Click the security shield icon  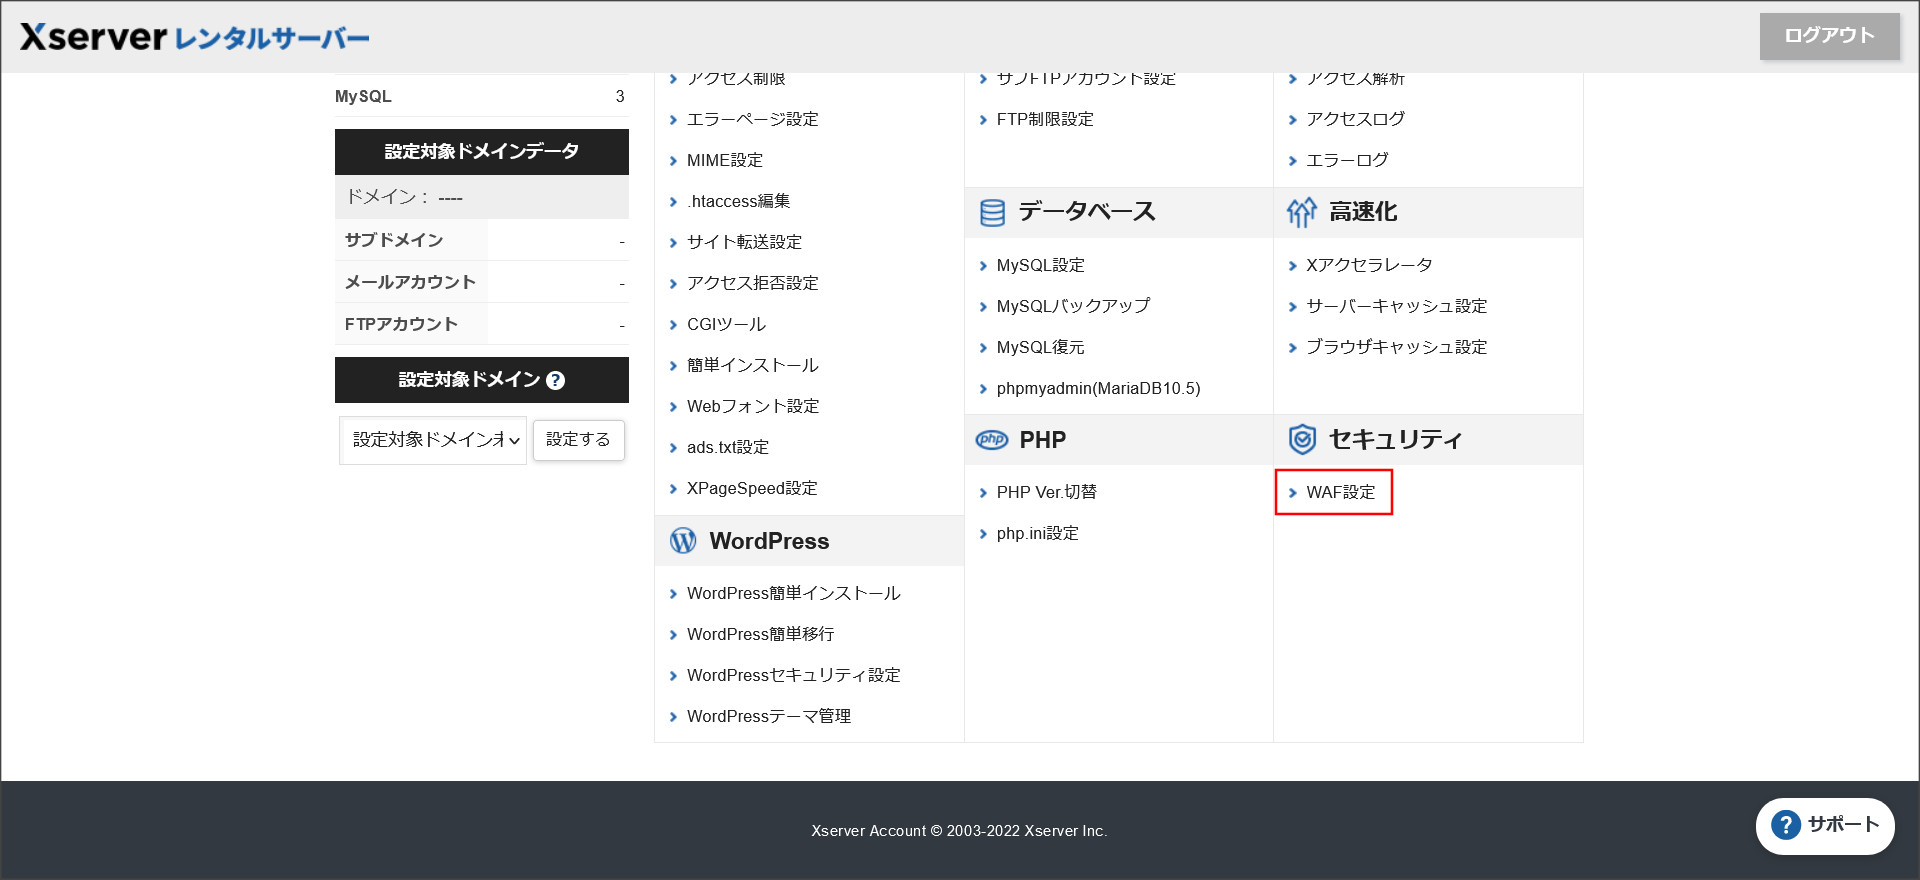[1301, 439]
